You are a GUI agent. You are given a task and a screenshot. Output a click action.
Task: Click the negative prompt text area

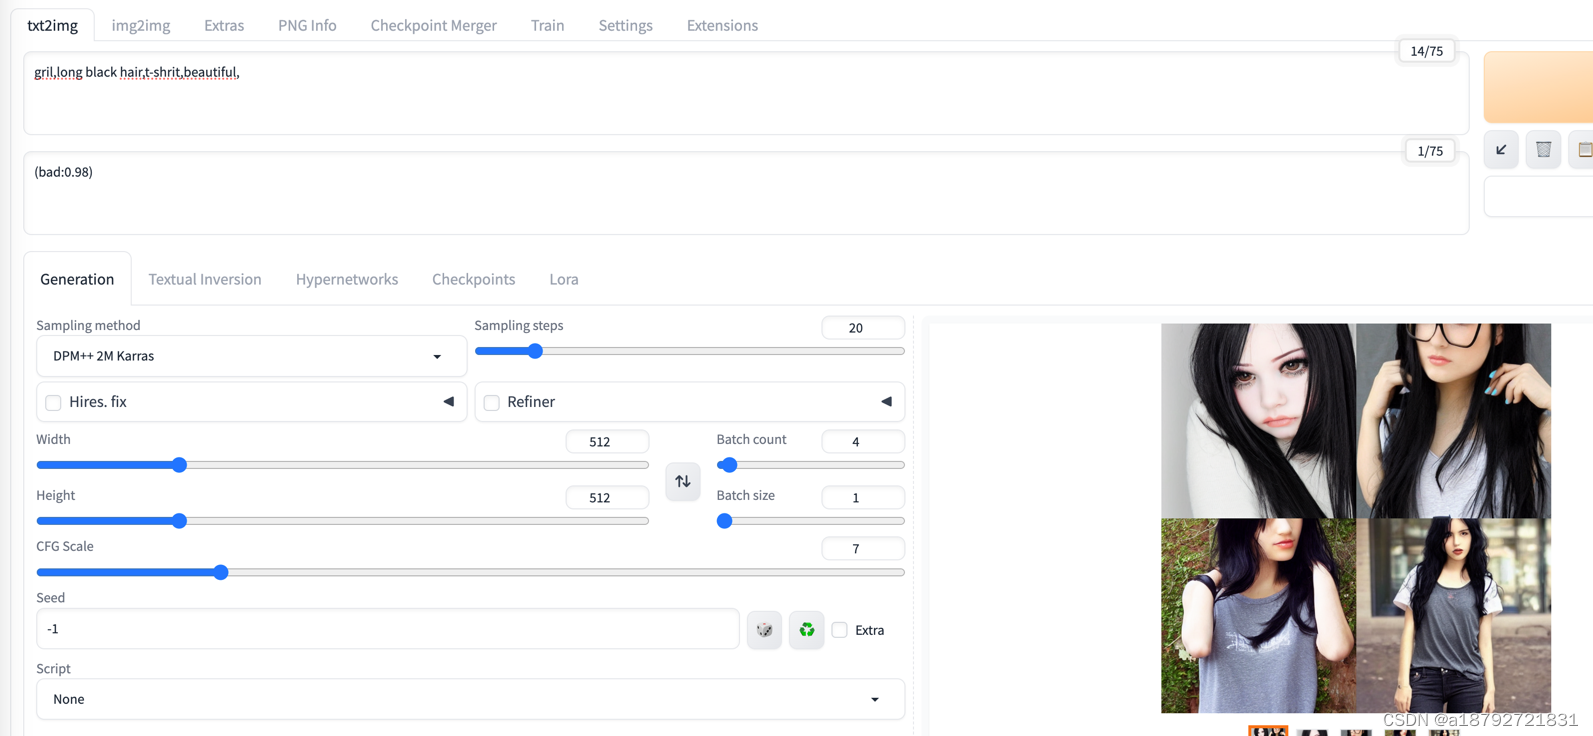pos(746,194)
